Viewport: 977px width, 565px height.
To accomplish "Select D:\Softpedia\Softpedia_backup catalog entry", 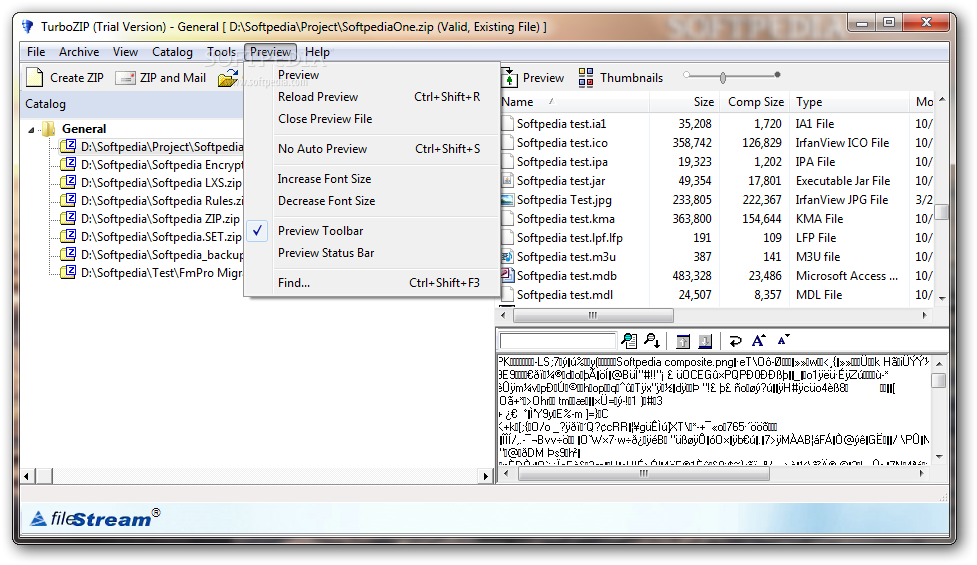I will (x=162, y=255).
